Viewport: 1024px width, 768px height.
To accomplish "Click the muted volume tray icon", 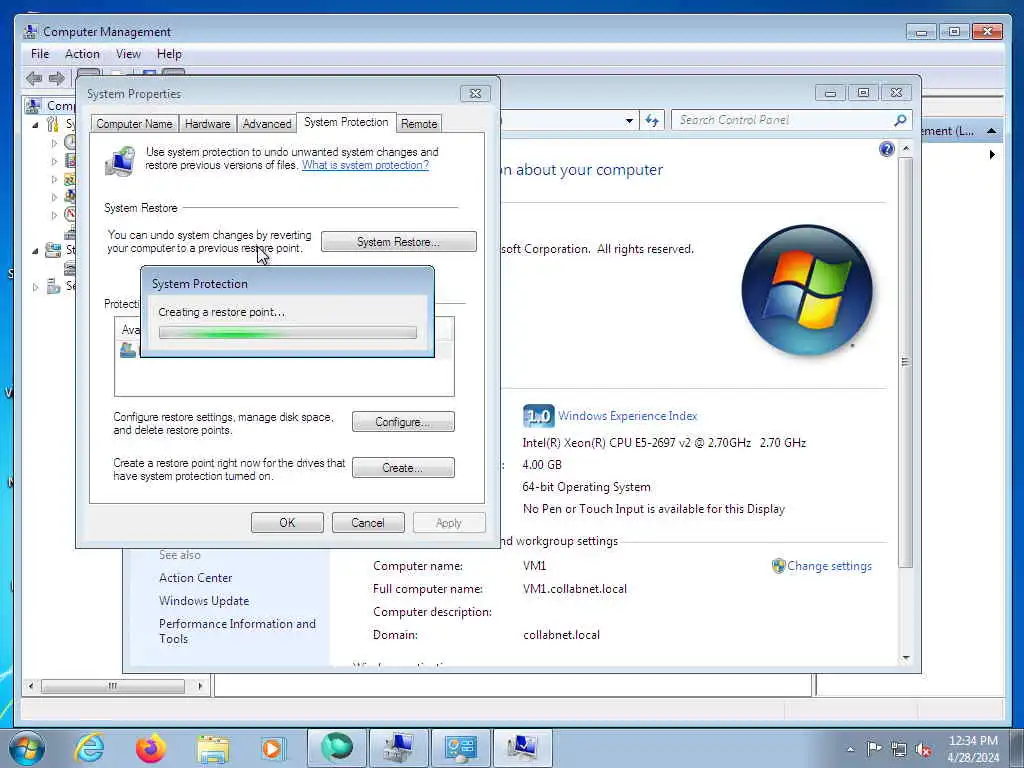I will [x=923, y=749].
